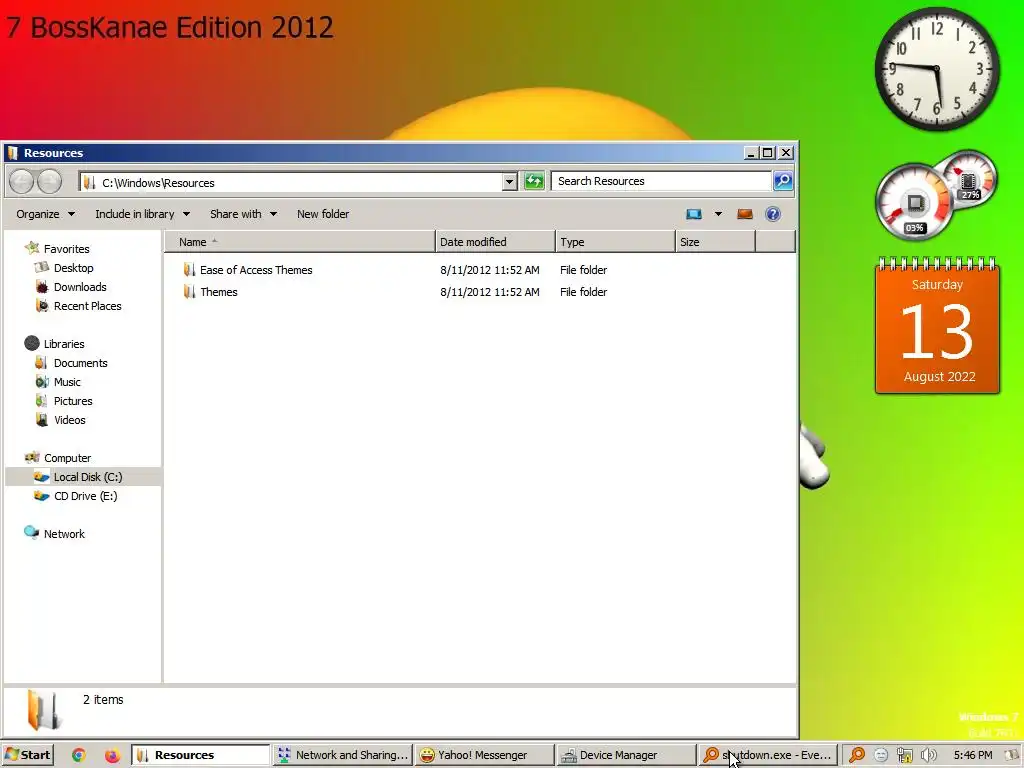Image resolution: width=1024 pixels, height=768 pixels.
Task: Click the address bar path field
Action: click(x=291, y=182)
